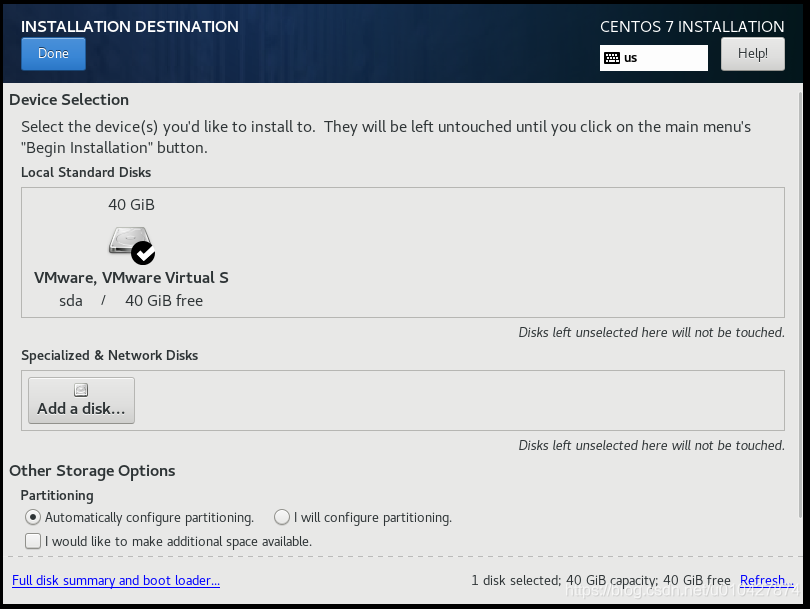Viewport: 810px width, 609px height.
Task: Click the 40 GiB disk size label
Action: 131,205
